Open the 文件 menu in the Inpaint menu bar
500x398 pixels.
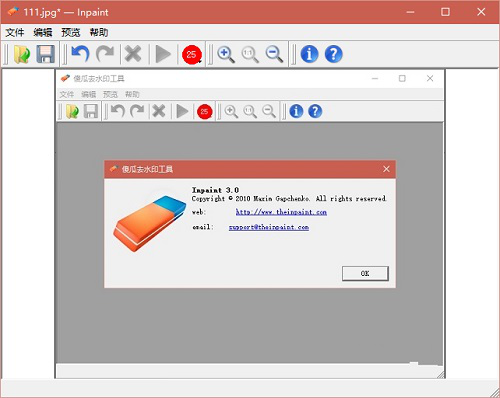[x=15, y=32]
